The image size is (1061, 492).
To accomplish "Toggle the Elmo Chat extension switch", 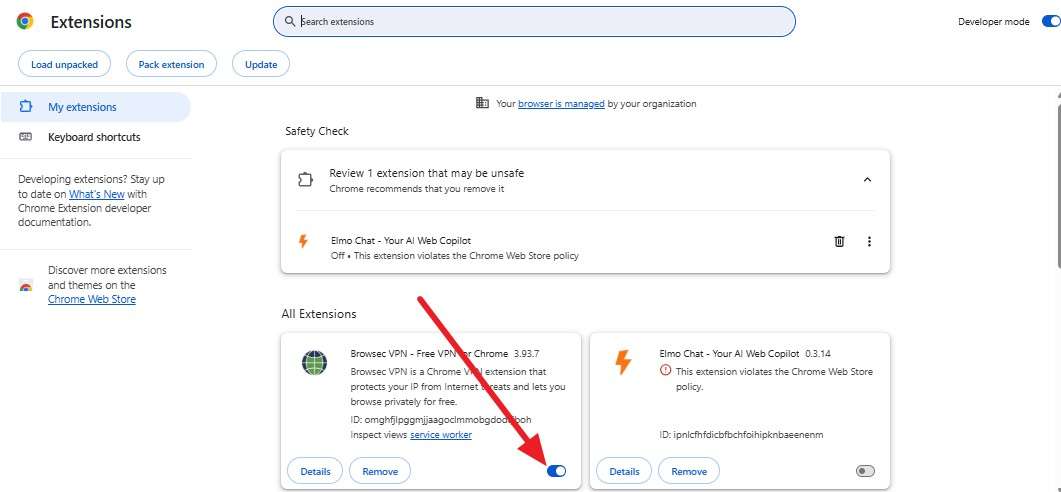I will coord(865,471).
